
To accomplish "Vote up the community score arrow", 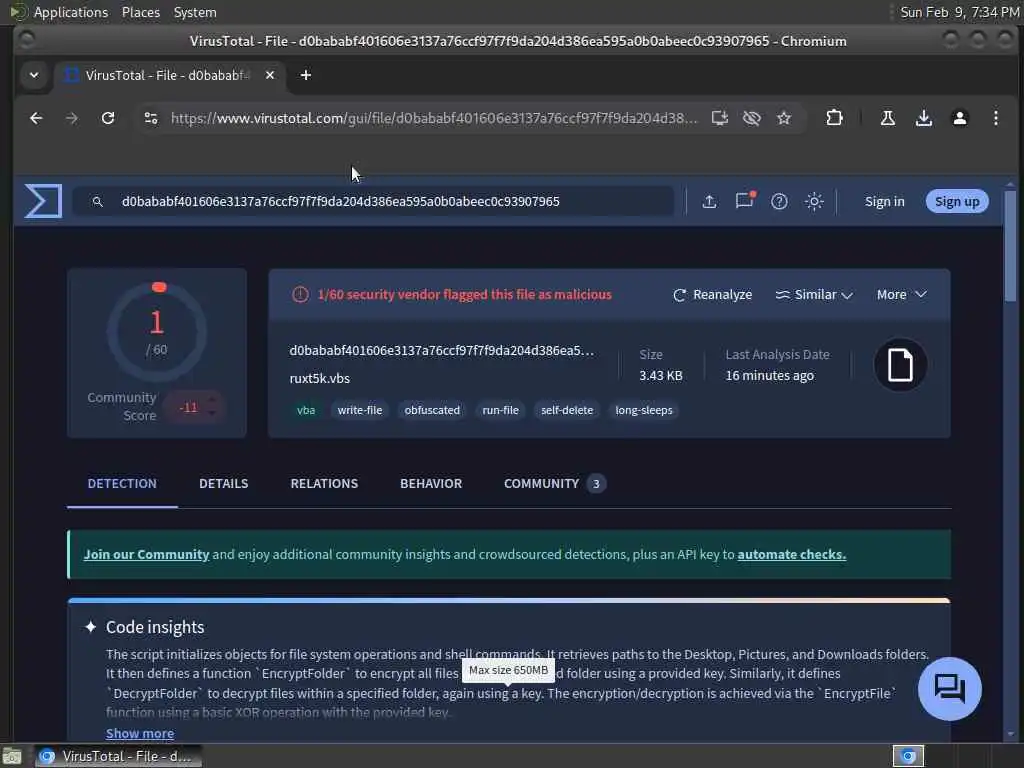I will point(212,399).
